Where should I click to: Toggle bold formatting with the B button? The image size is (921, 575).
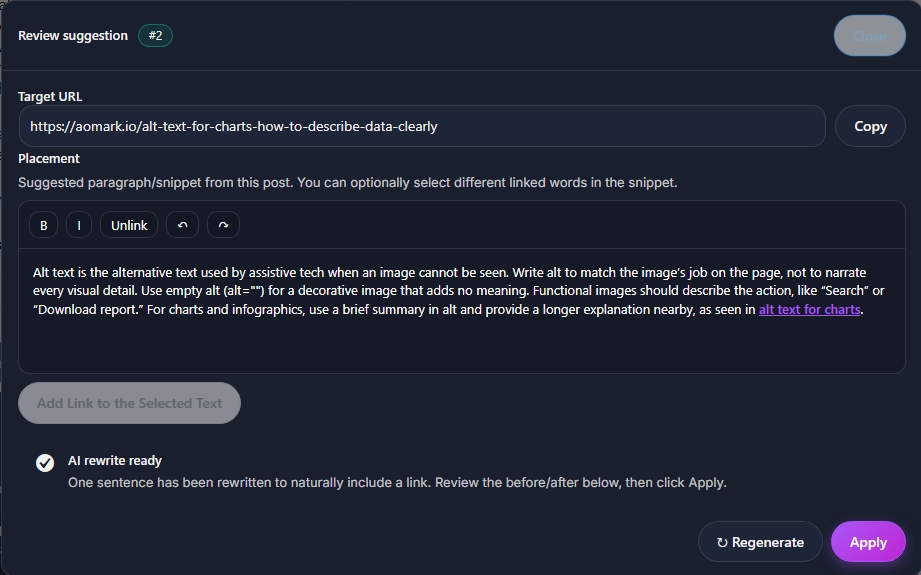click(x=43, y=225)
